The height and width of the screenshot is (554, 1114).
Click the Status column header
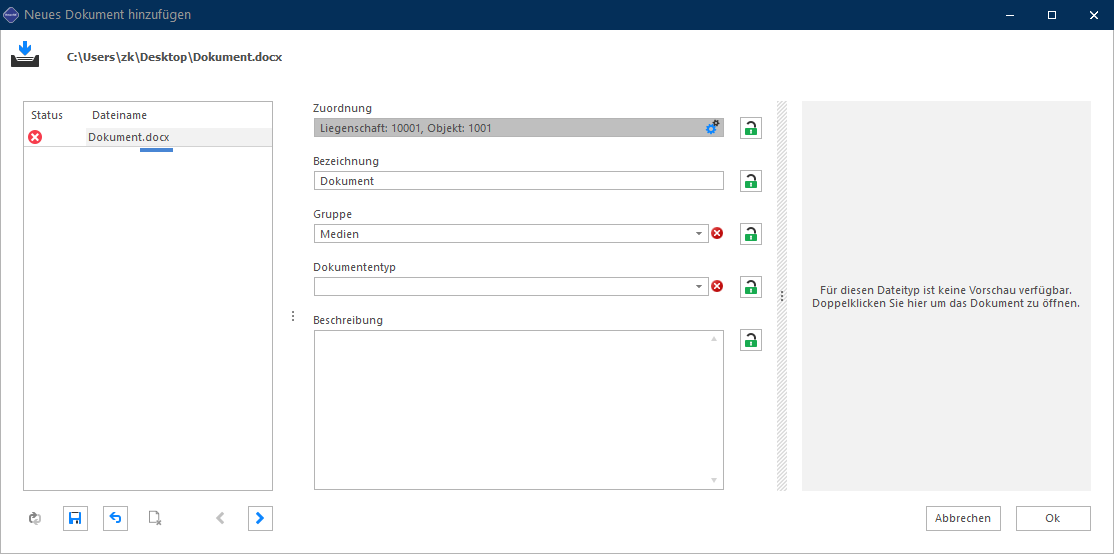click(x=47, y=115)
